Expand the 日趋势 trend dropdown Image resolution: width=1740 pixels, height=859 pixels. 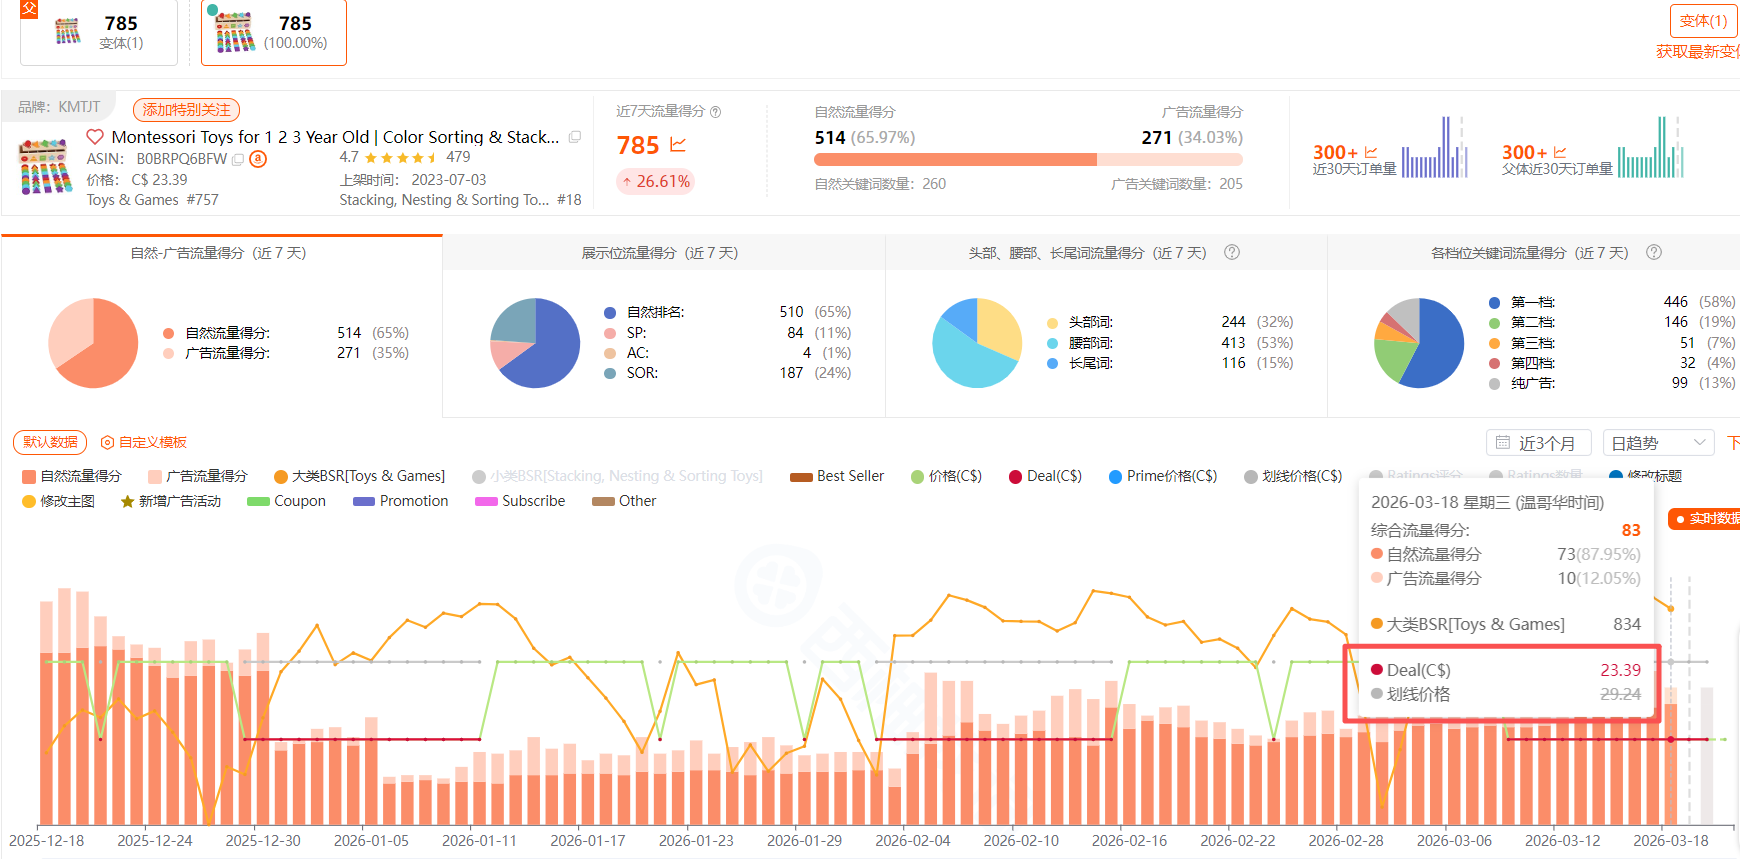click(1658, 443)
